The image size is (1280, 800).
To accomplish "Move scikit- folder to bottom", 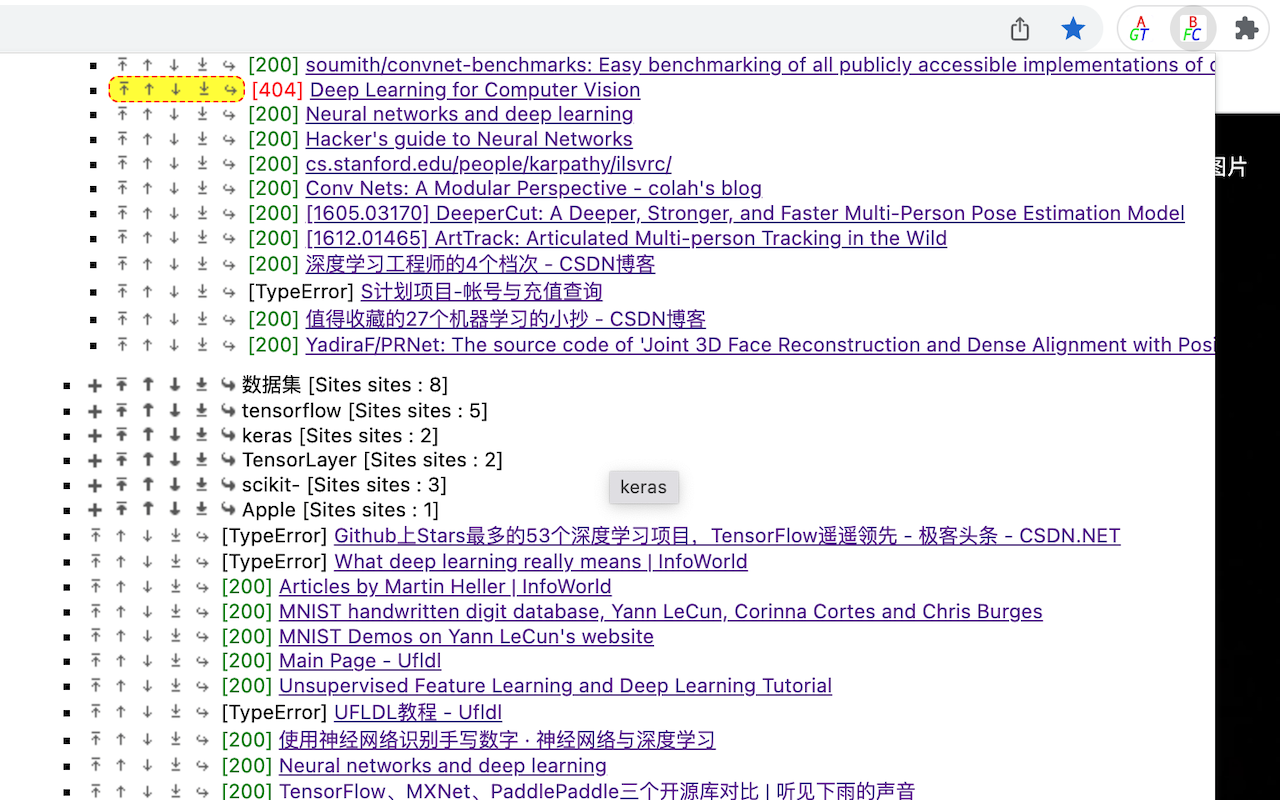I will [202, 485].
